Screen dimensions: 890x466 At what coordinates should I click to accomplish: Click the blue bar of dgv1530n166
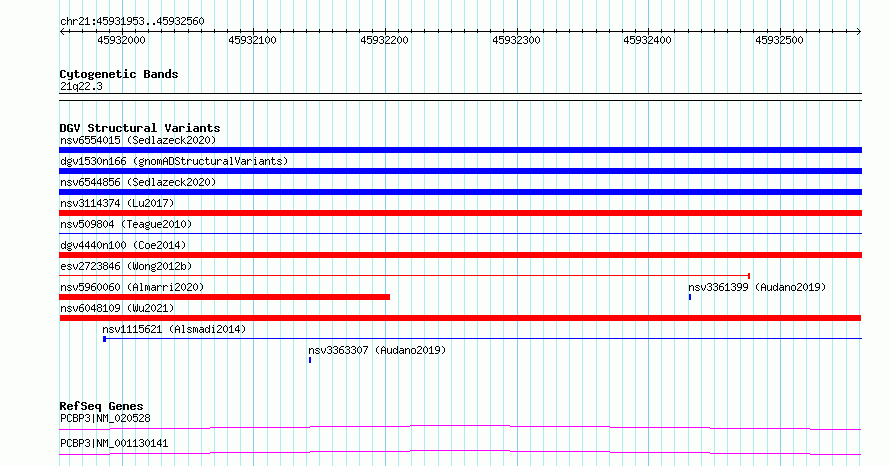click(x=460, y=171)
